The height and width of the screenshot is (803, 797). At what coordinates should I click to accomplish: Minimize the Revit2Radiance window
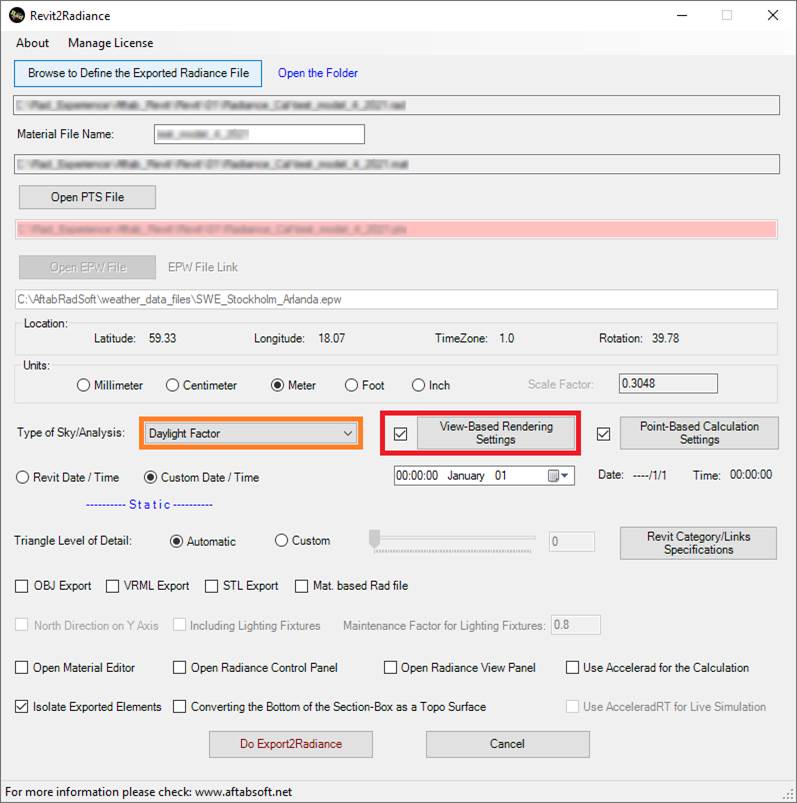tap(682, 15)
